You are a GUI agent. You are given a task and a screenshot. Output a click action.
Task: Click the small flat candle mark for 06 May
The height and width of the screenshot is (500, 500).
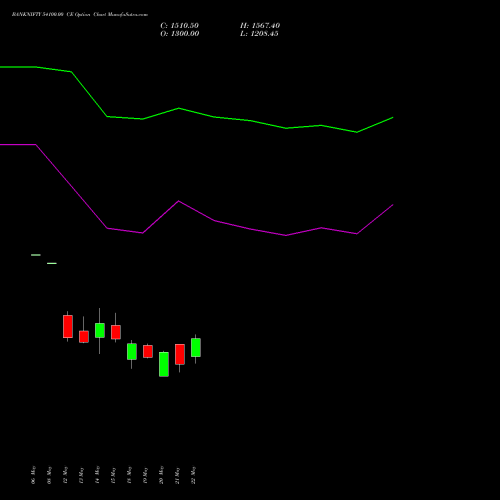(x=36, y=255)
